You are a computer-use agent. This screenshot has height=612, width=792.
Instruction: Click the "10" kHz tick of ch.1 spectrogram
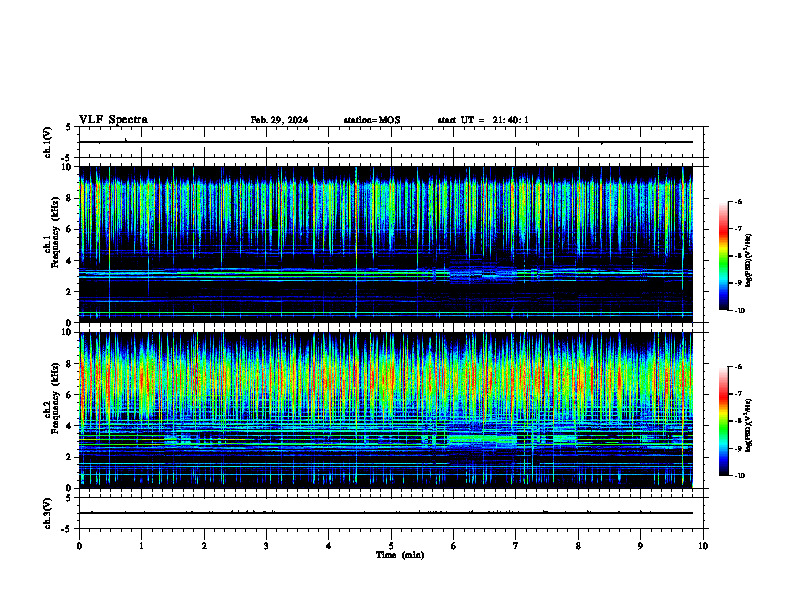pos(69,167)
